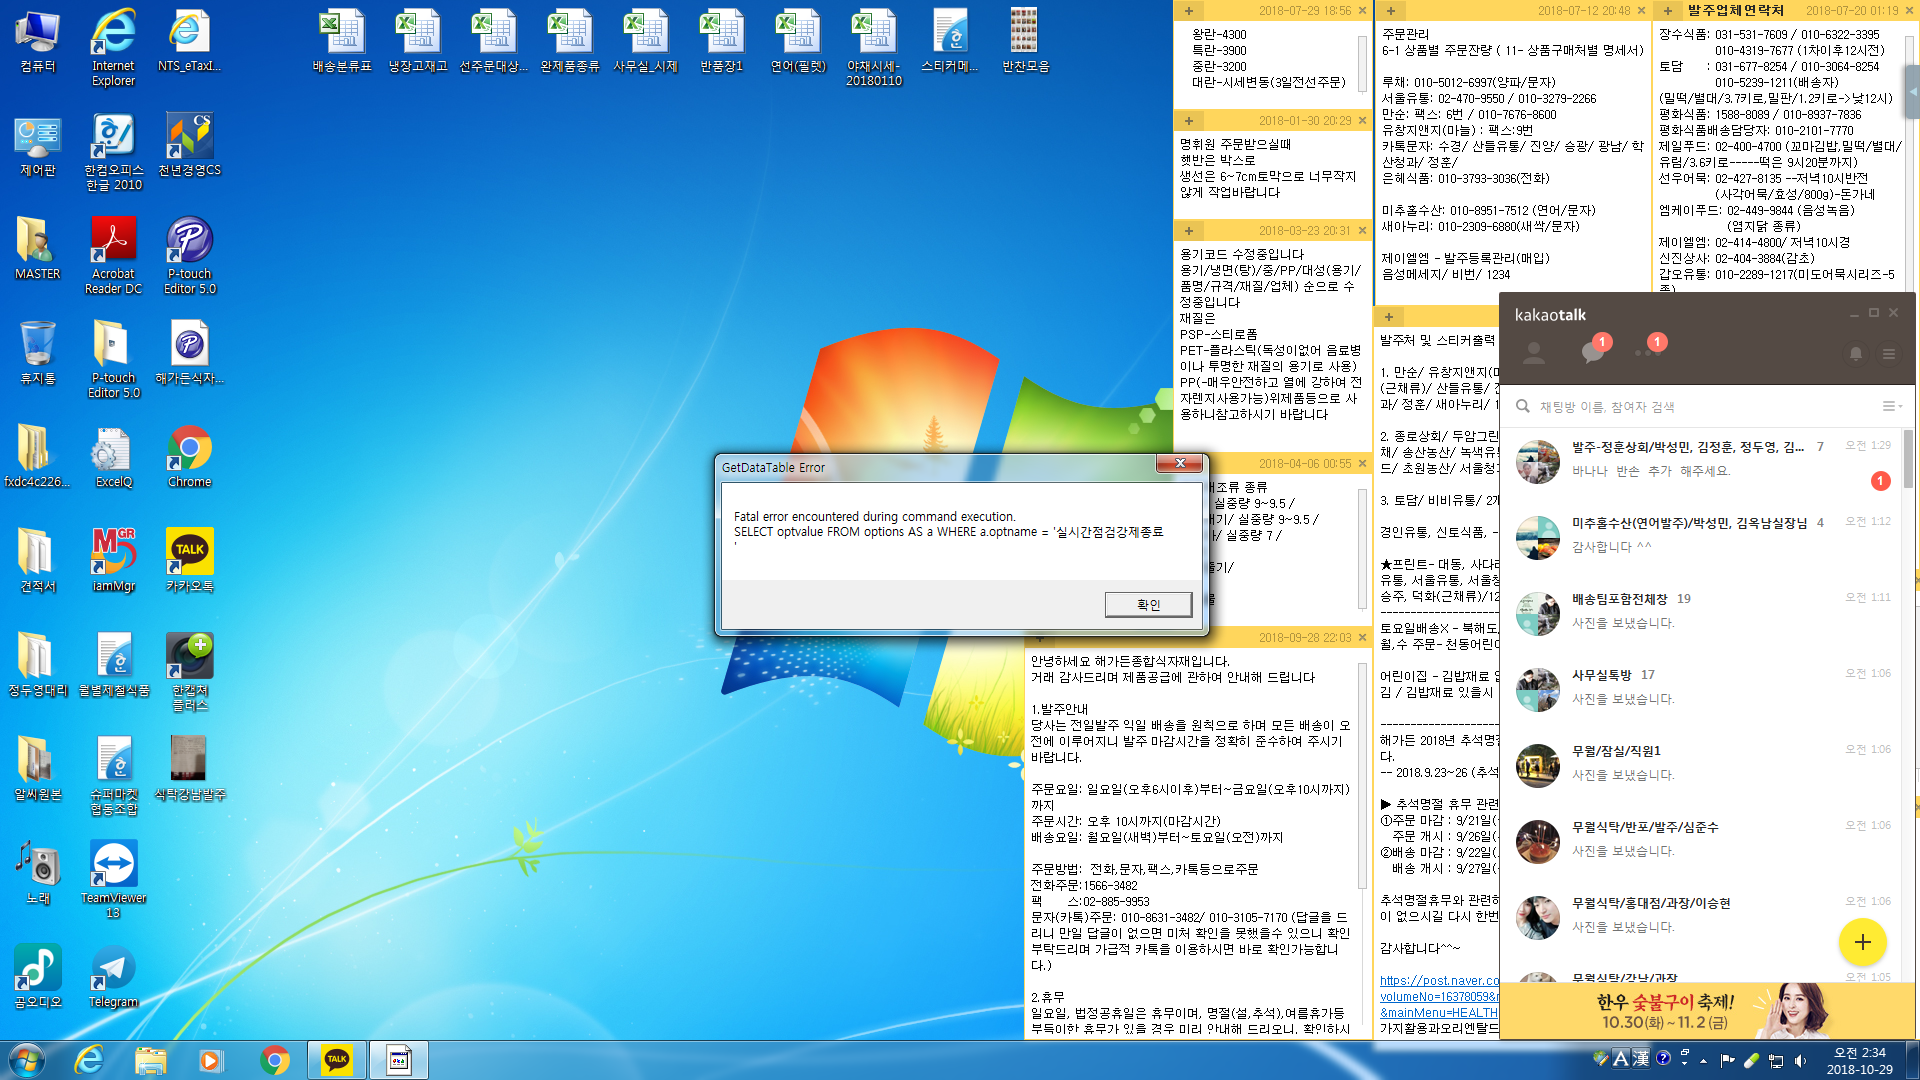
Task: Close the GetDataTable Error dialog
Action: [1180, 463]
